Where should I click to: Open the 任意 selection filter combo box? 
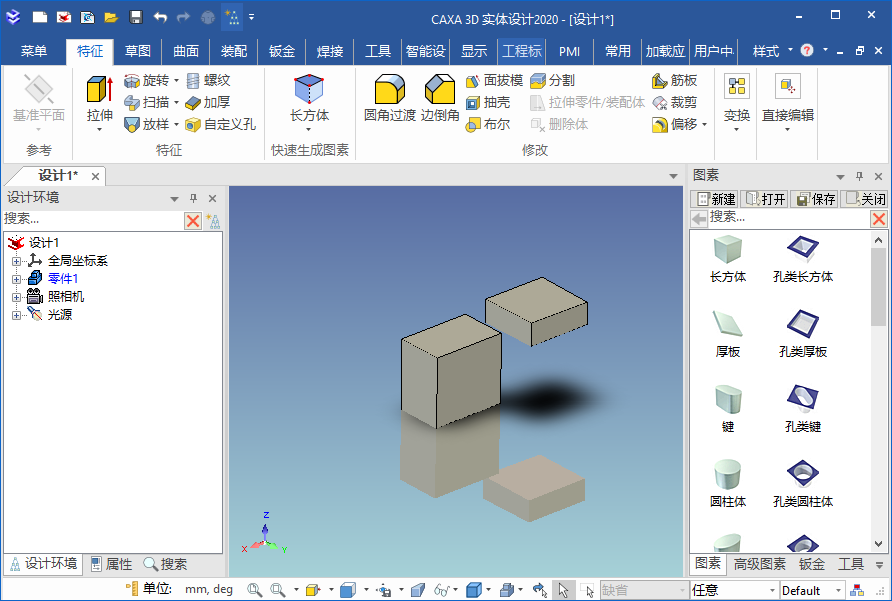point(734,590)
